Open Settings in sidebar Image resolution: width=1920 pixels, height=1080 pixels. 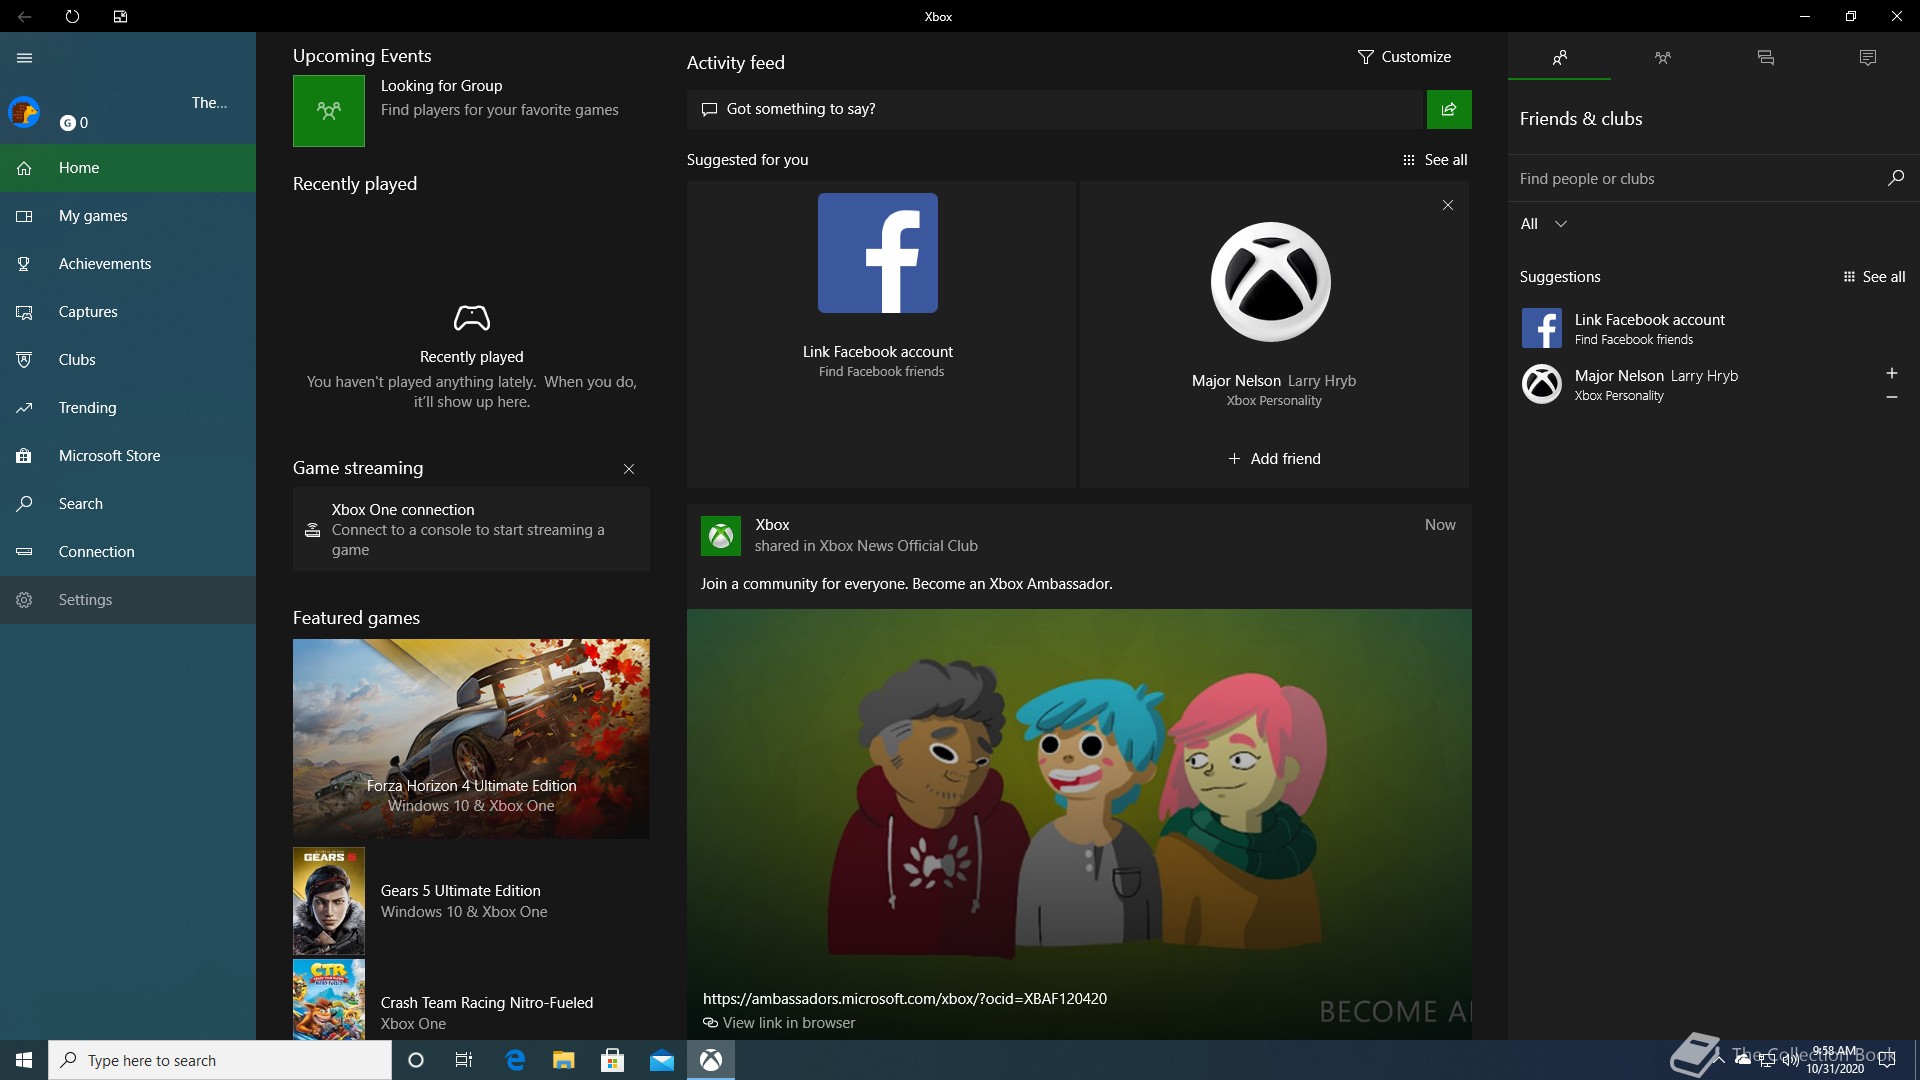click(x=128, y=600)
